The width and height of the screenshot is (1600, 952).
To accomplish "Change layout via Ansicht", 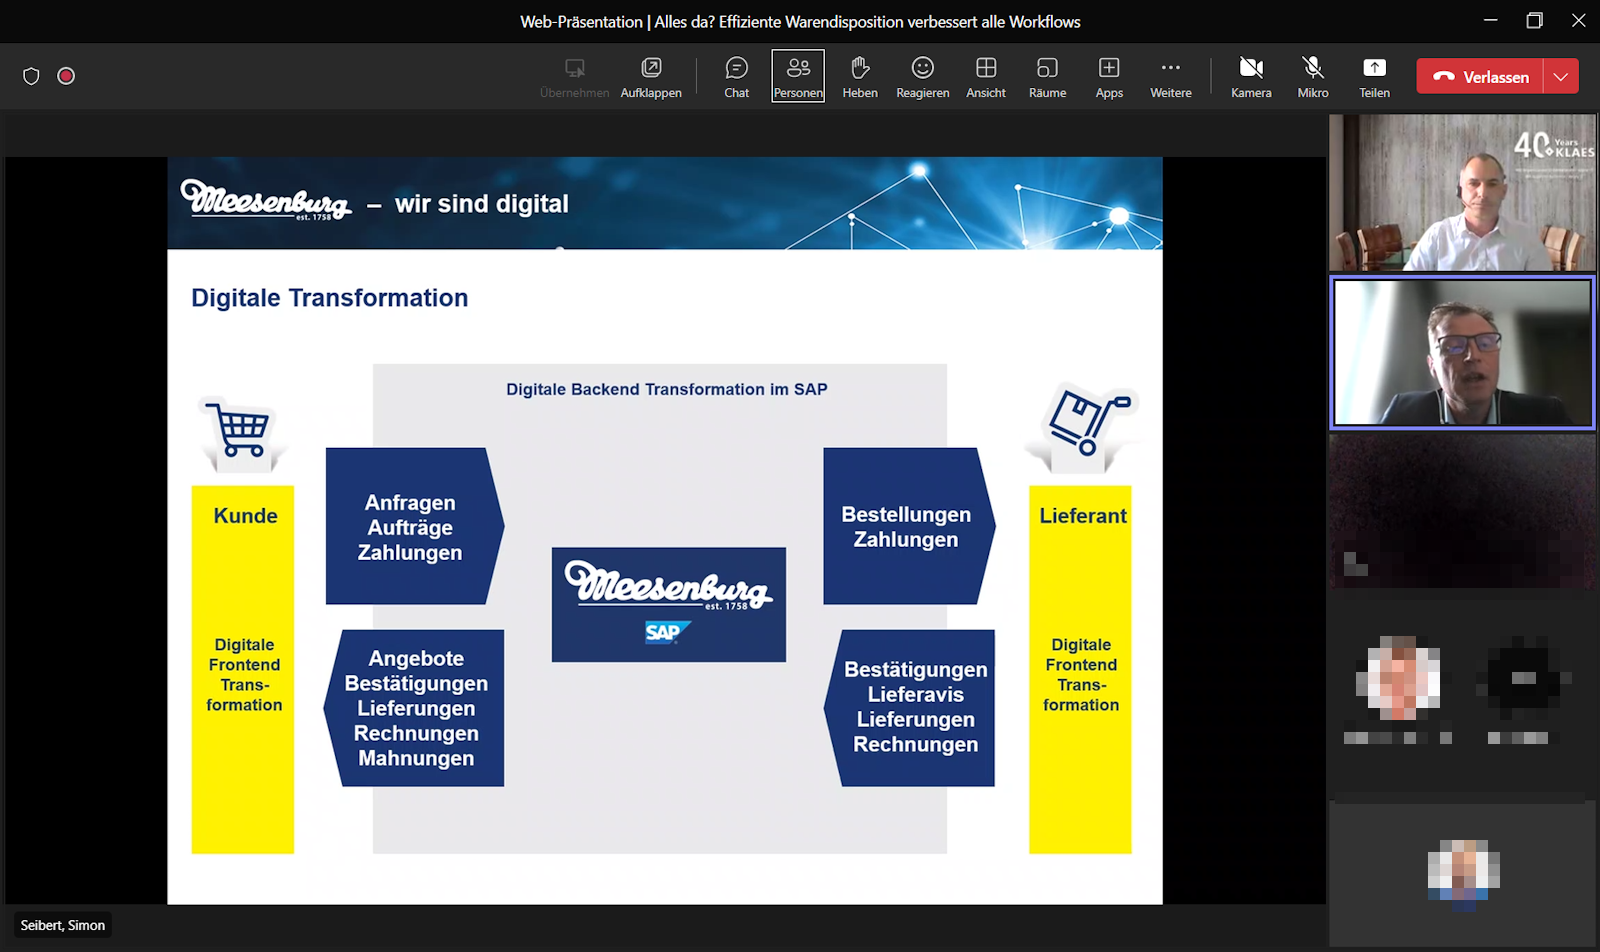I will click(986, 76).
